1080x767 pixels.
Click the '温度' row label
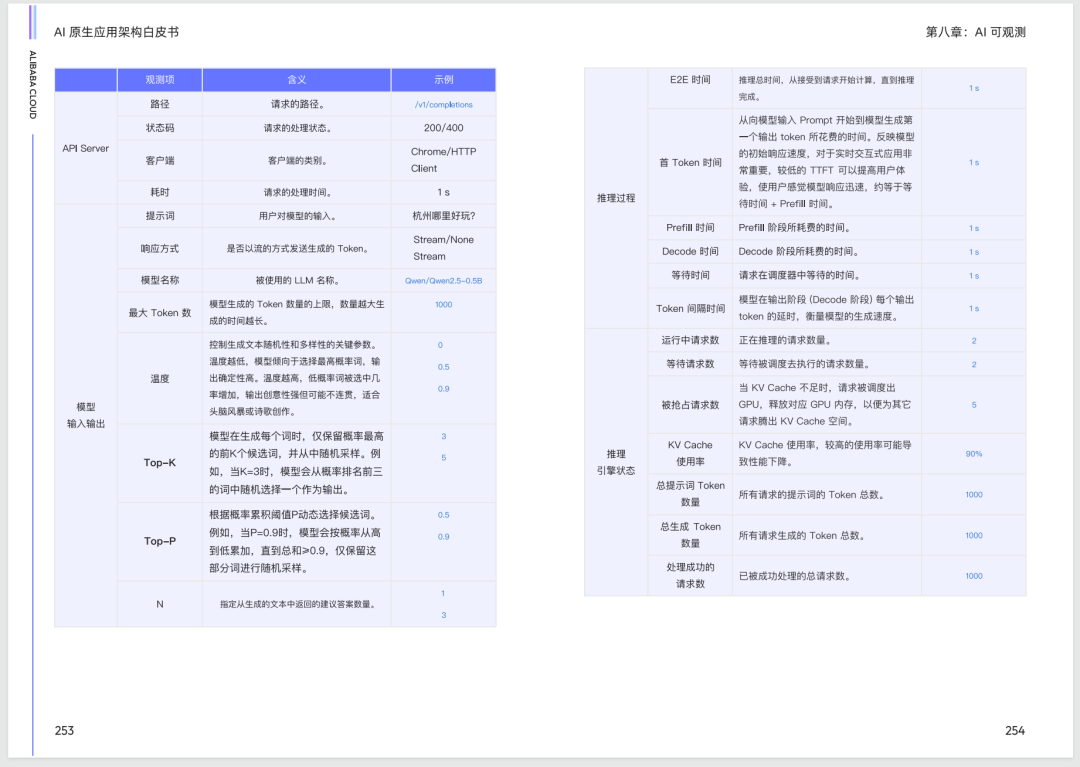160,379
